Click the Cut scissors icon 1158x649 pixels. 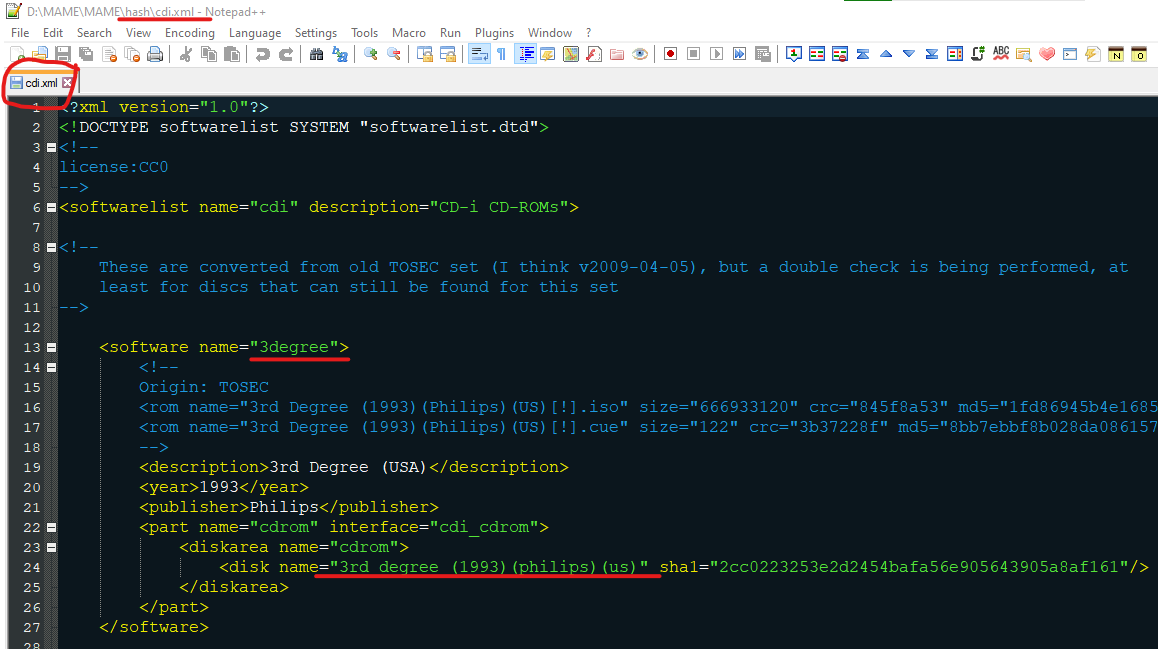click(186, 54)
